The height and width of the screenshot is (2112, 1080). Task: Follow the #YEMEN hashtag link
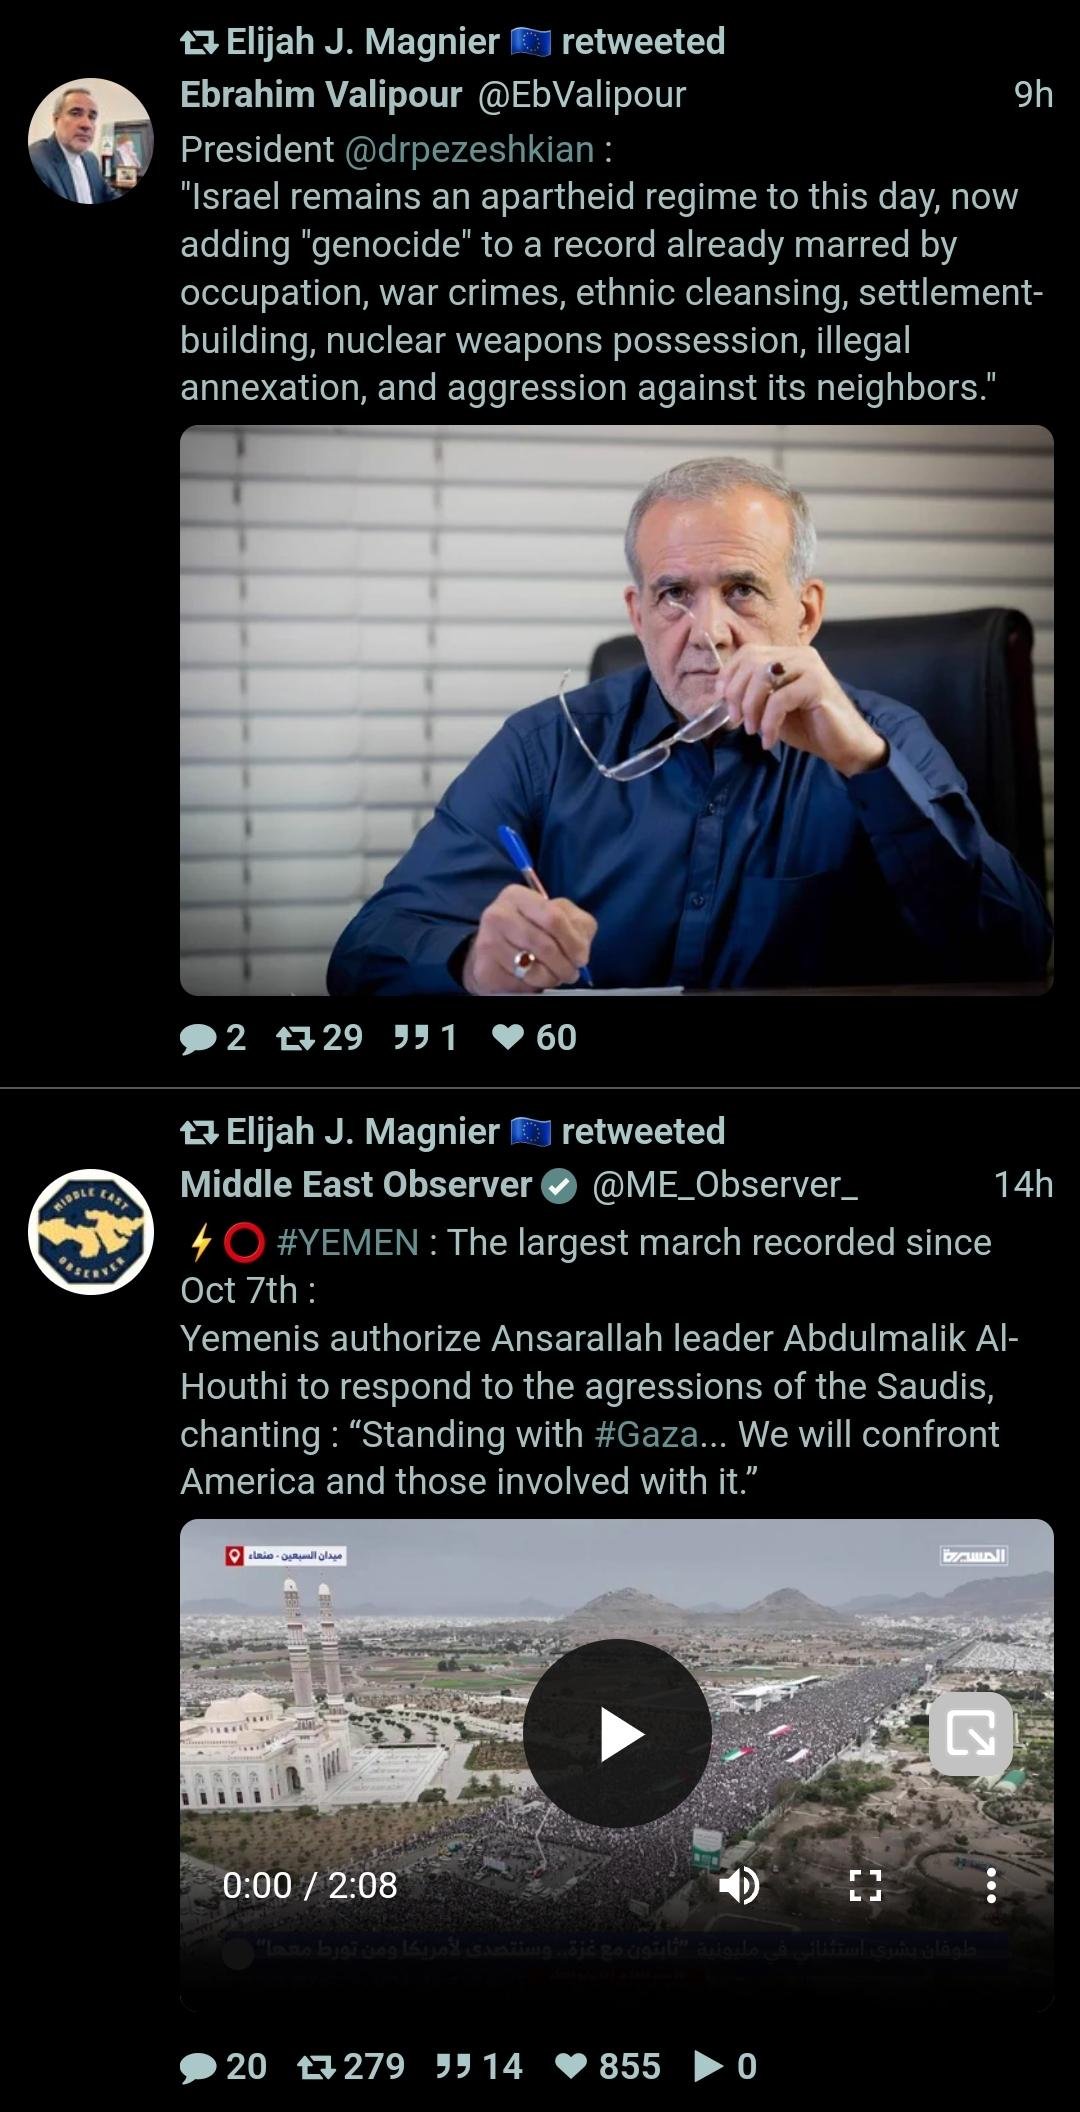coord(347,1243)
